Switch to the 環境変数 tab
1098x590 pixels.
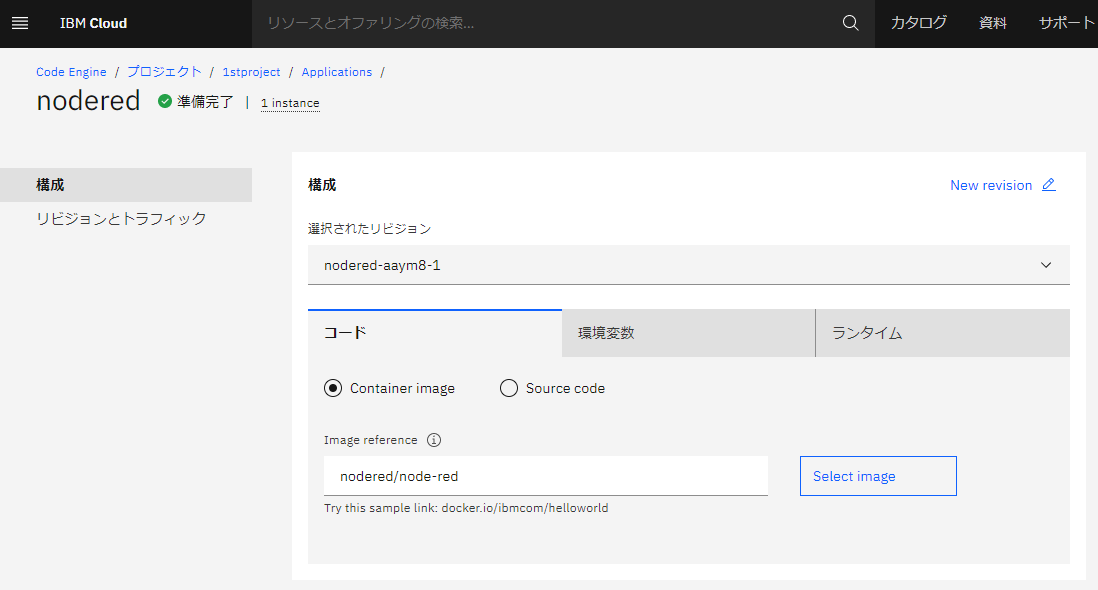(x=688, y=333)
